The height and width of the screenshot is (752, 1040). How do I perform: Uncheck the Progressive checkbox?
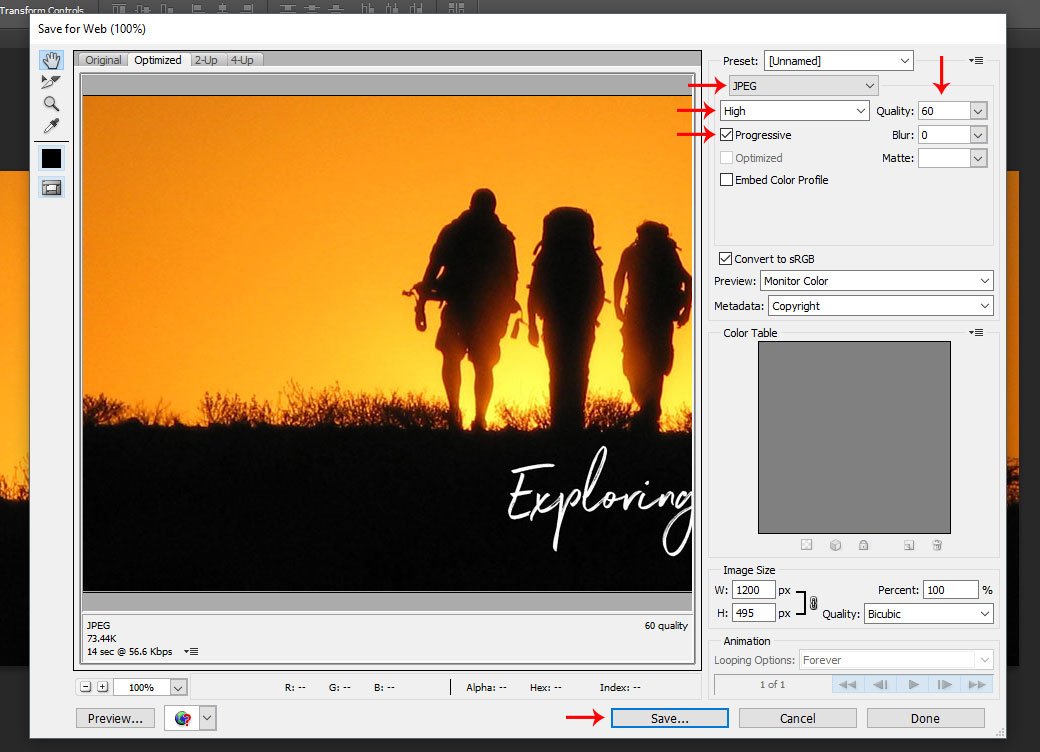[726, 135]
